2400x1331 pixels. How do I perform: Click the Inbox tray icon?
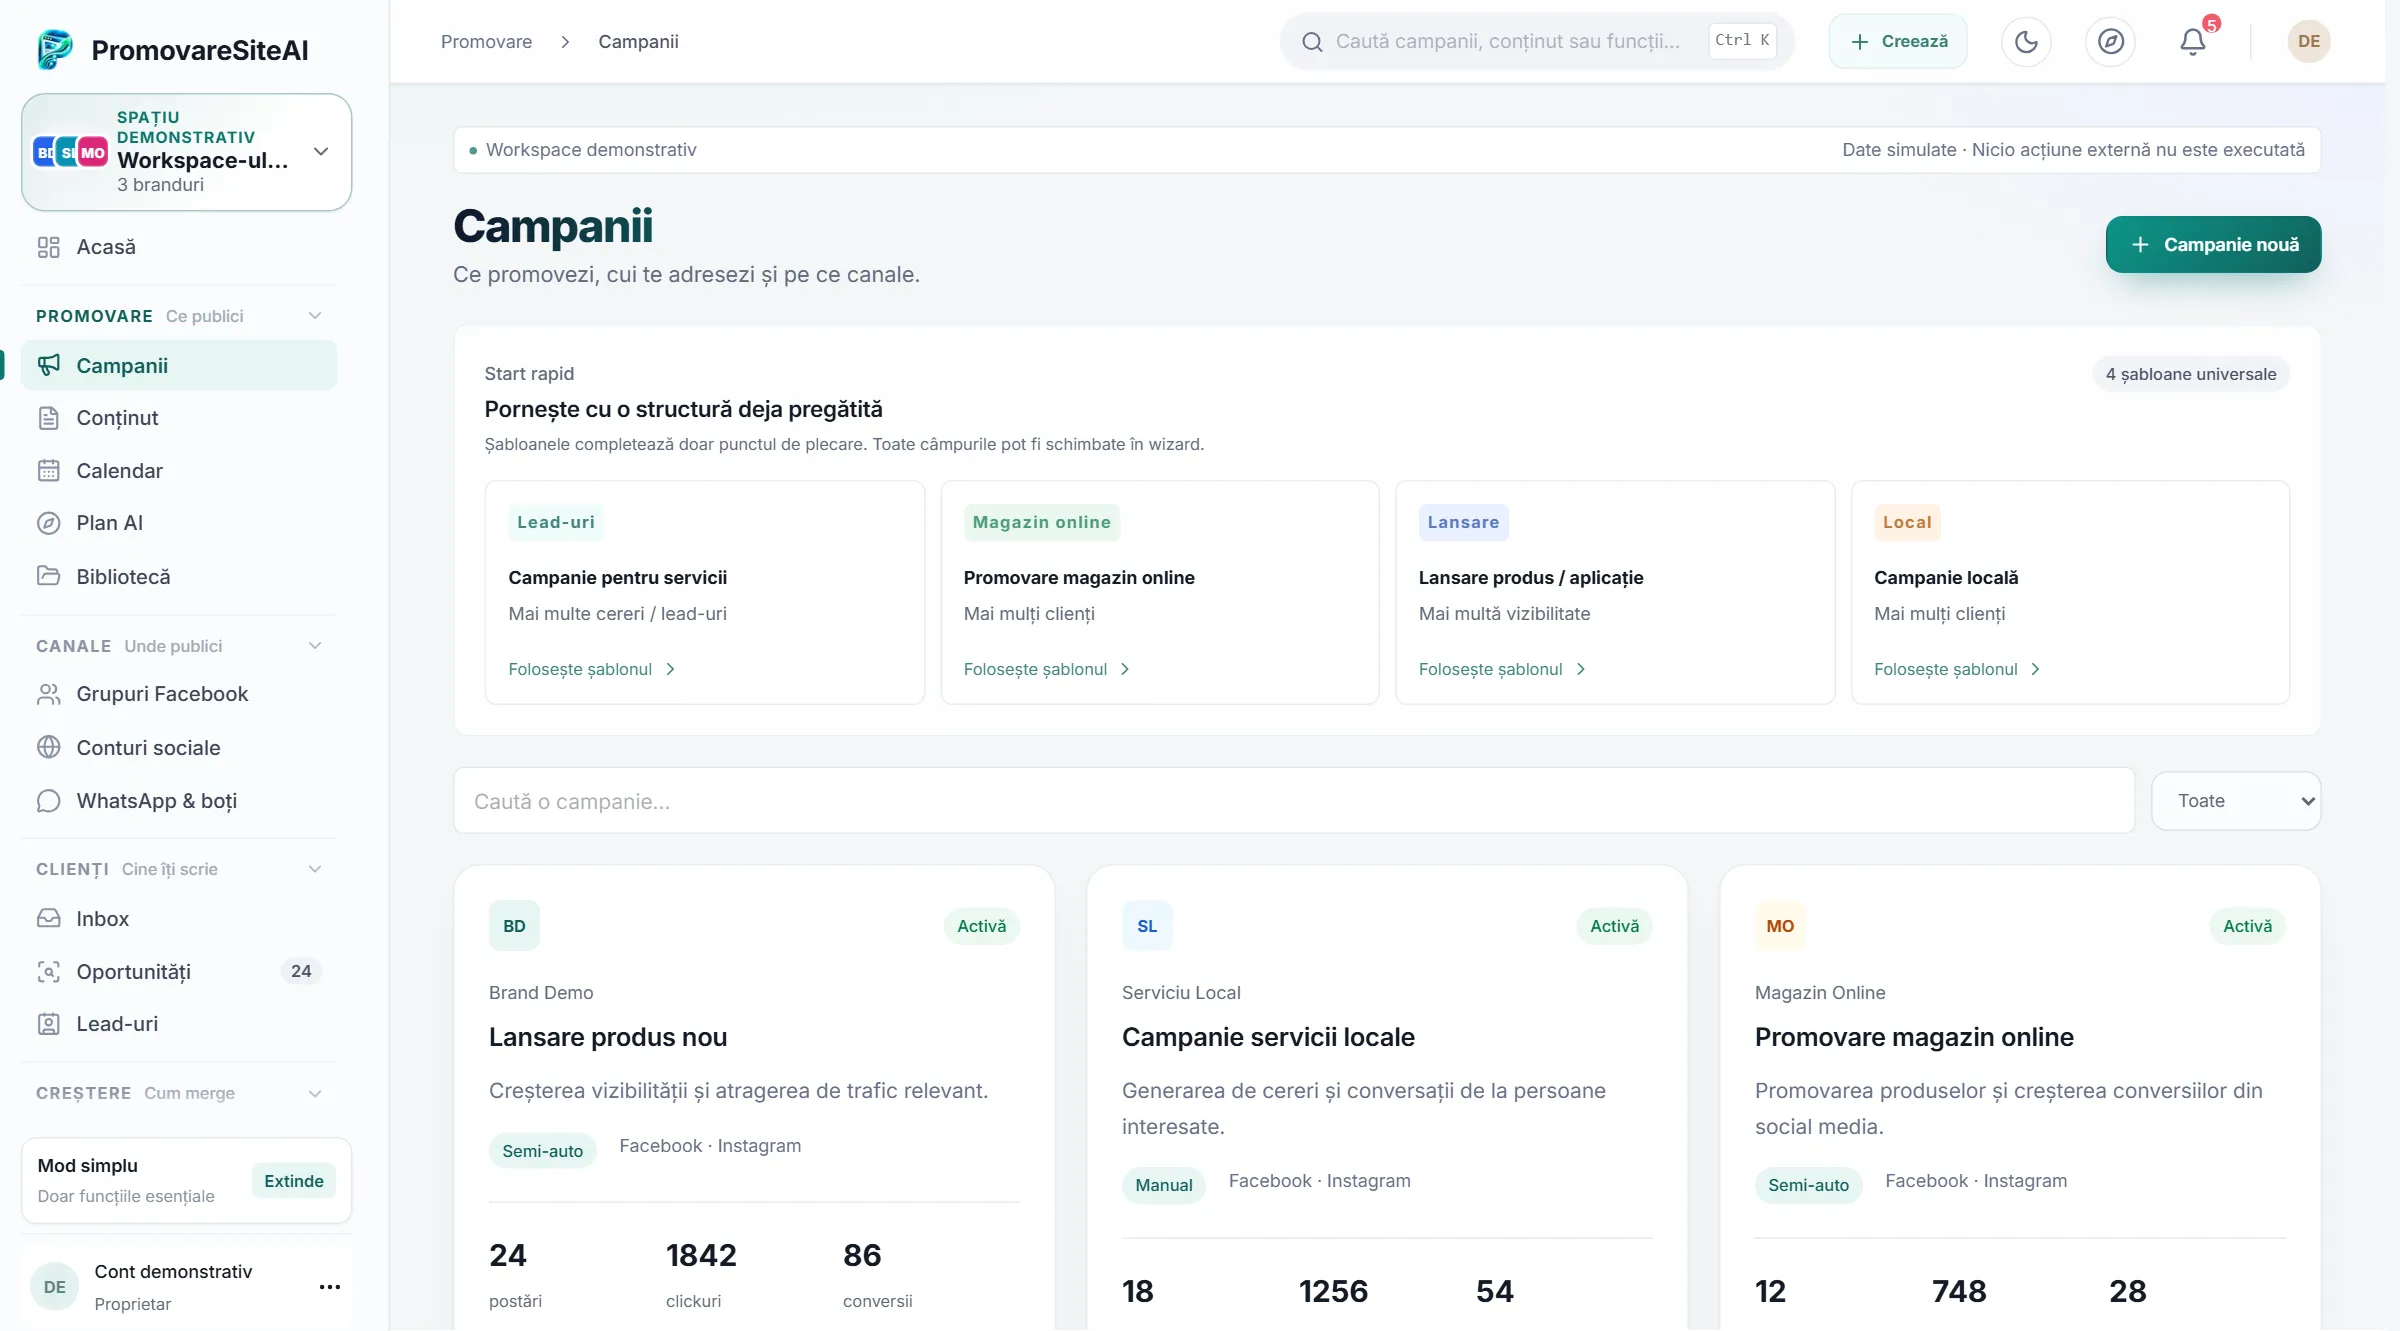(48, 918)
